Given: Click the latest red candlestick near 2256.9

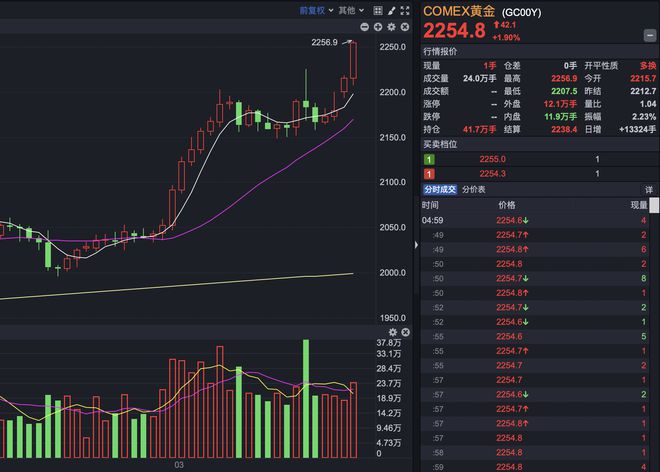Looking at the screenshot, I should coord(354,61).
